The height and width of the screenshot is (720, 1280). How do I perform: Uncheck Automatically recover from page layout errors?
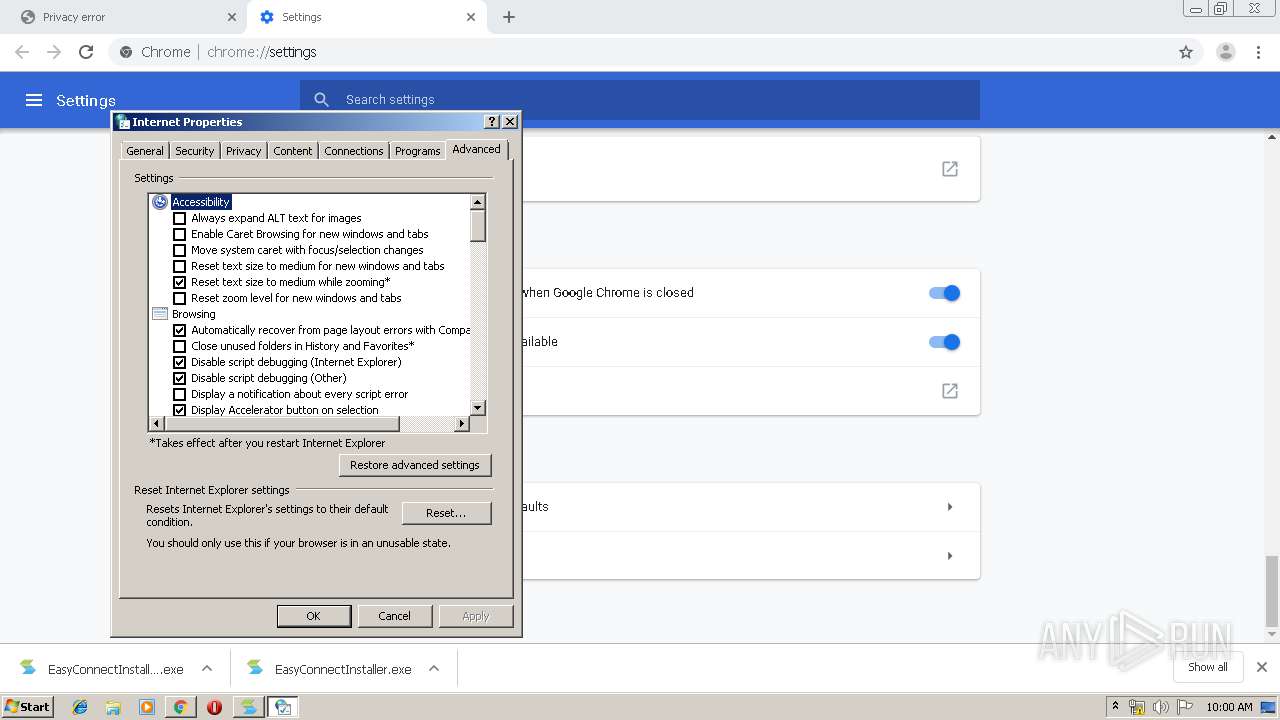180,330
